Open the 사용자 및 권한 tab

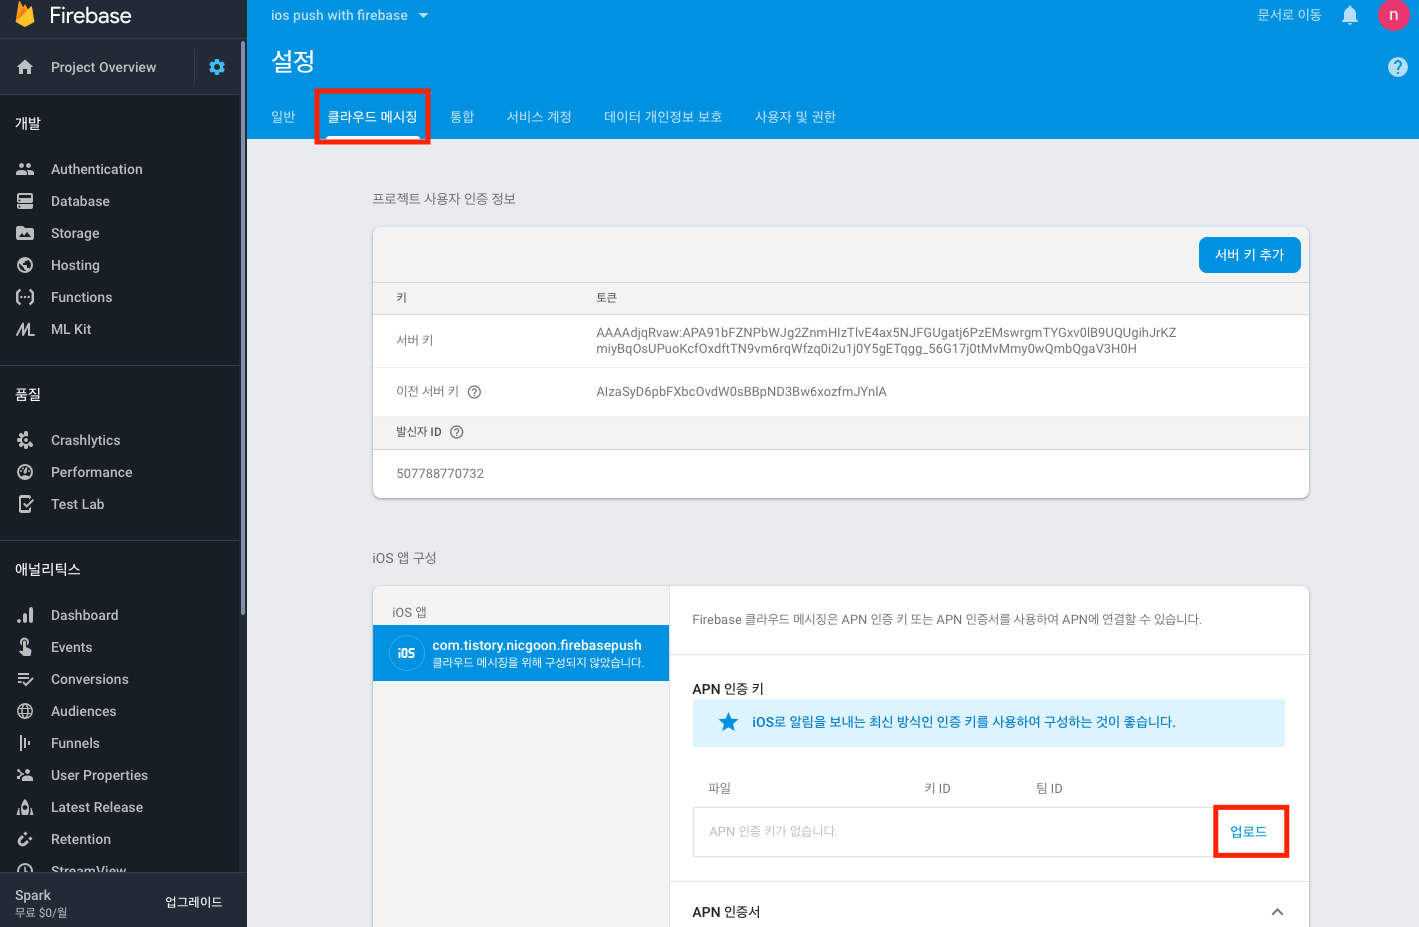pos(795,117)
